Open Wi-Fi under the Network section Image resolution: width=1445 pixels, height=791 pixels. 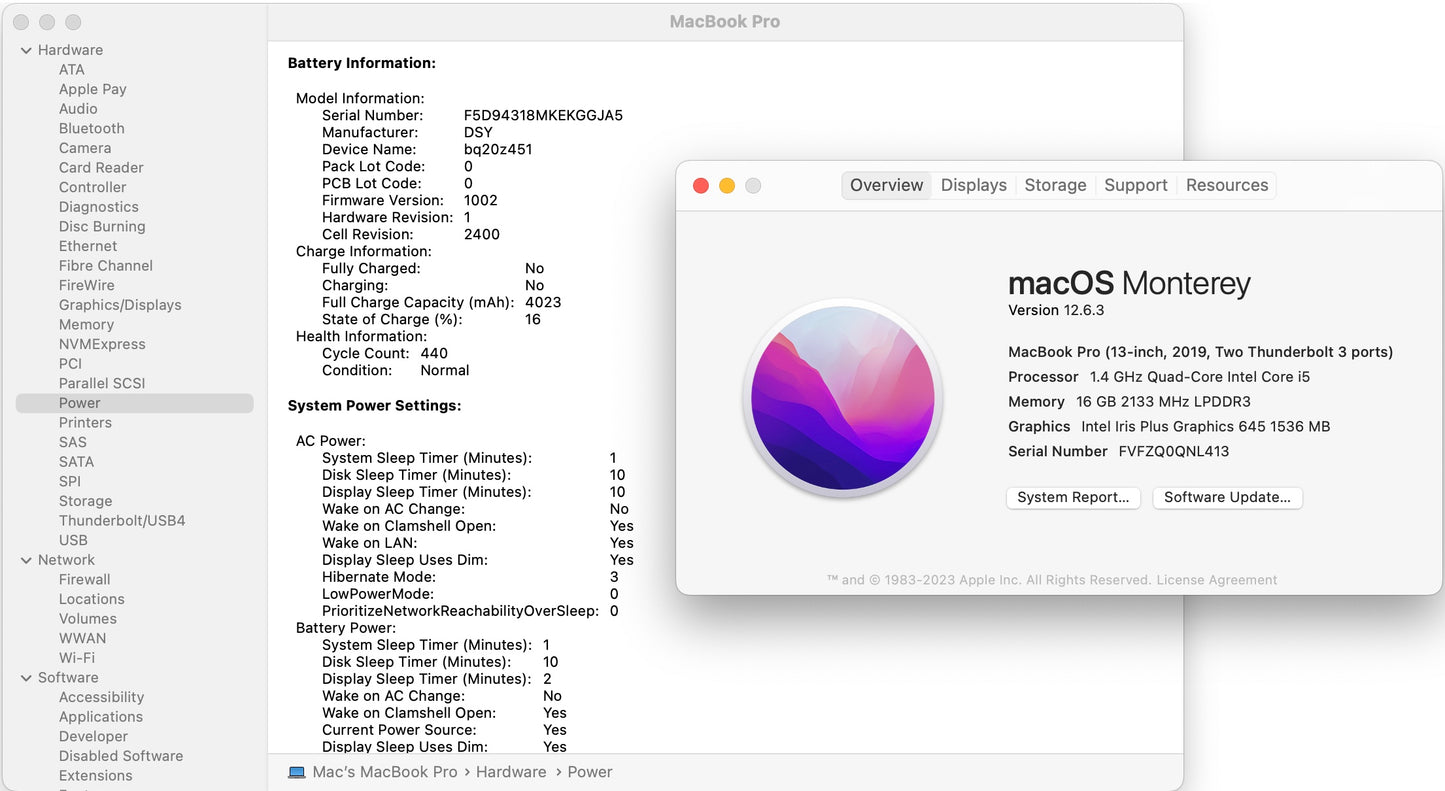77,658
